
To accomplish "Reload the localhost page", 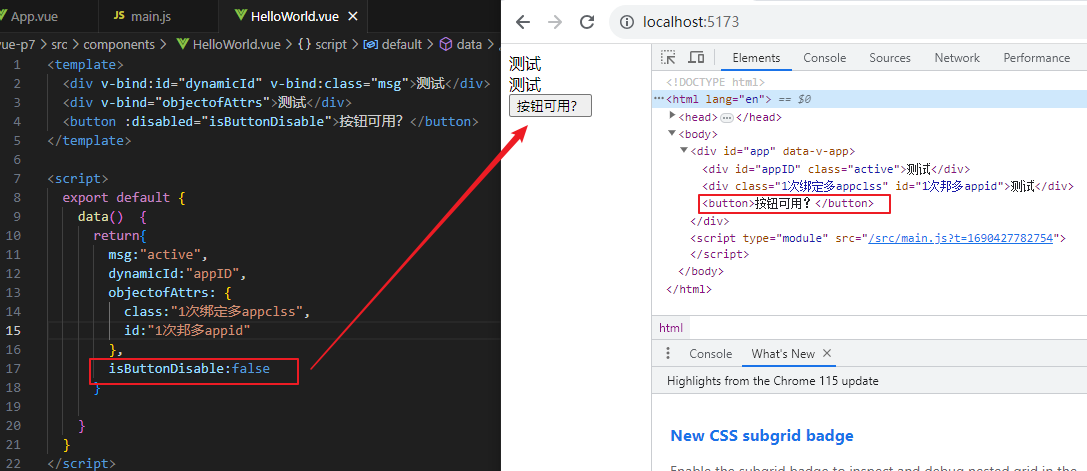I will 587,22.
